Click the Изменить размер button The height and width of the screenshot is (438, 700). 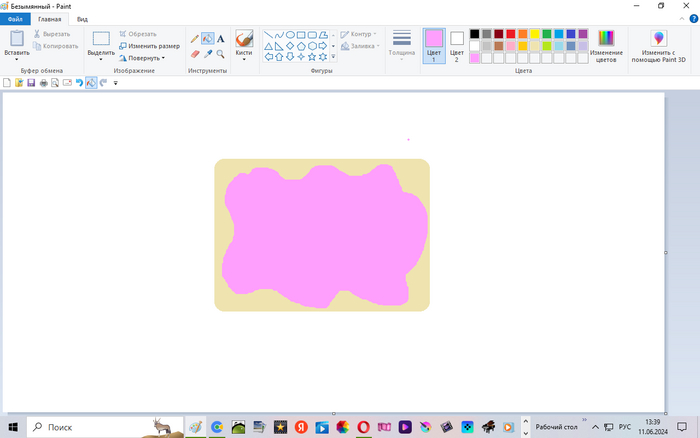149,46
